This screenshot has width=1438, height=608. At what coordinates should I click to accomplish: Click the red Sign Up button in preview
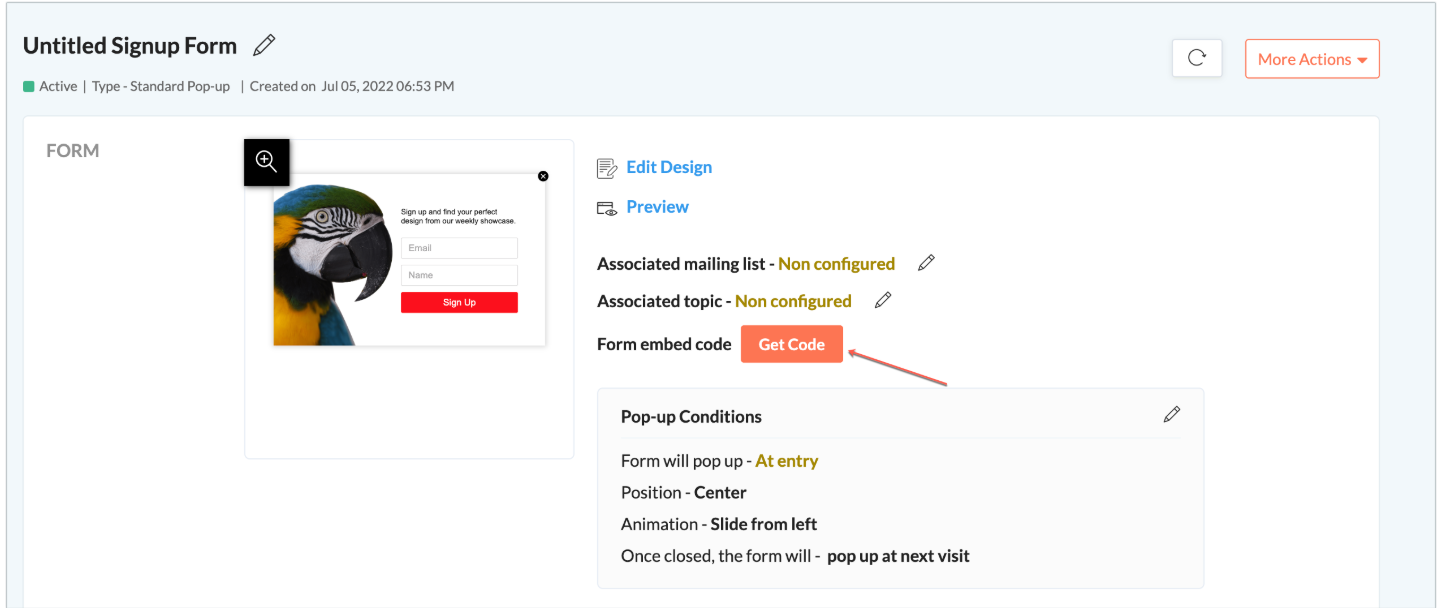459,302
